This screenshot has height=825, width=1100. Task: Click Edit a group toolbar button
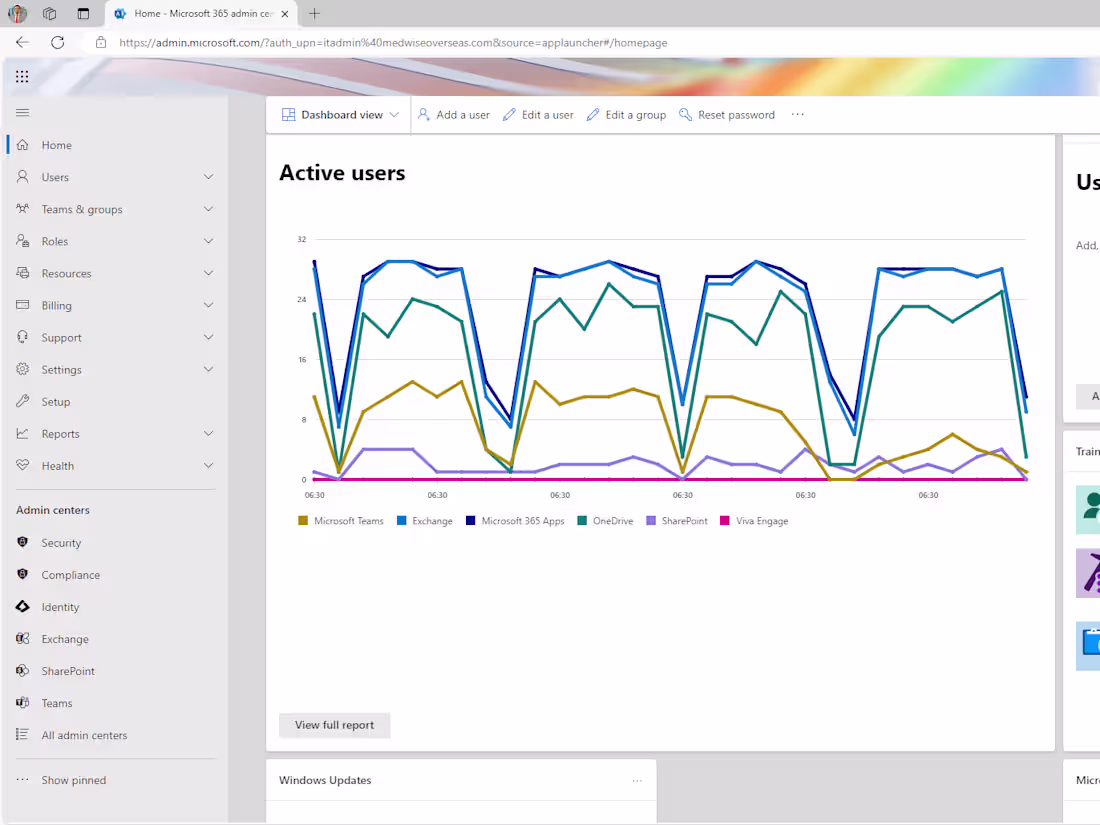tap(626, 114)
